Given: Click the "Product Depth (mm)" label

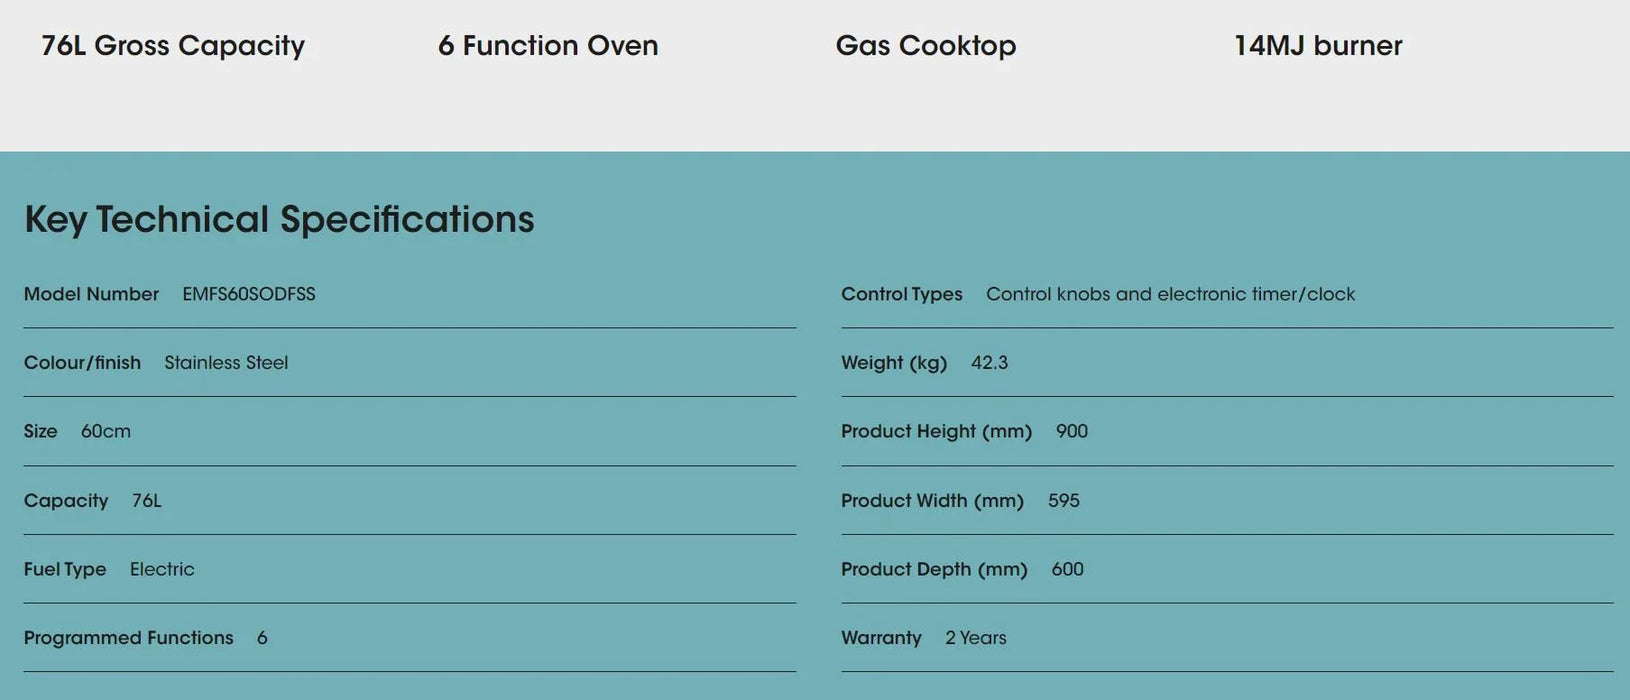Looking at the screenshot, I should pyautogui.click(x=934, y=569).
